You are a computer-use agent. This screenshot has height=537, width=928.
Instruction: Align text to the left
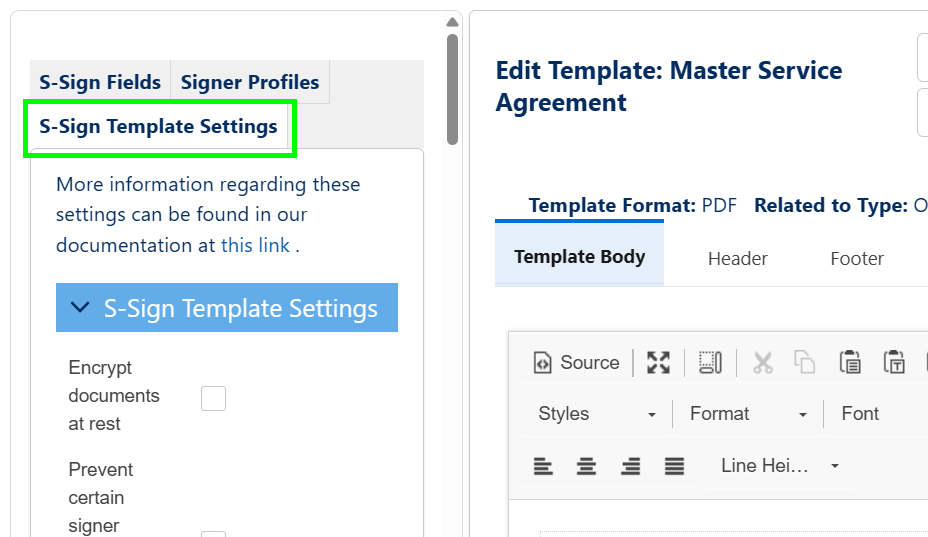(x=543, y=466)
